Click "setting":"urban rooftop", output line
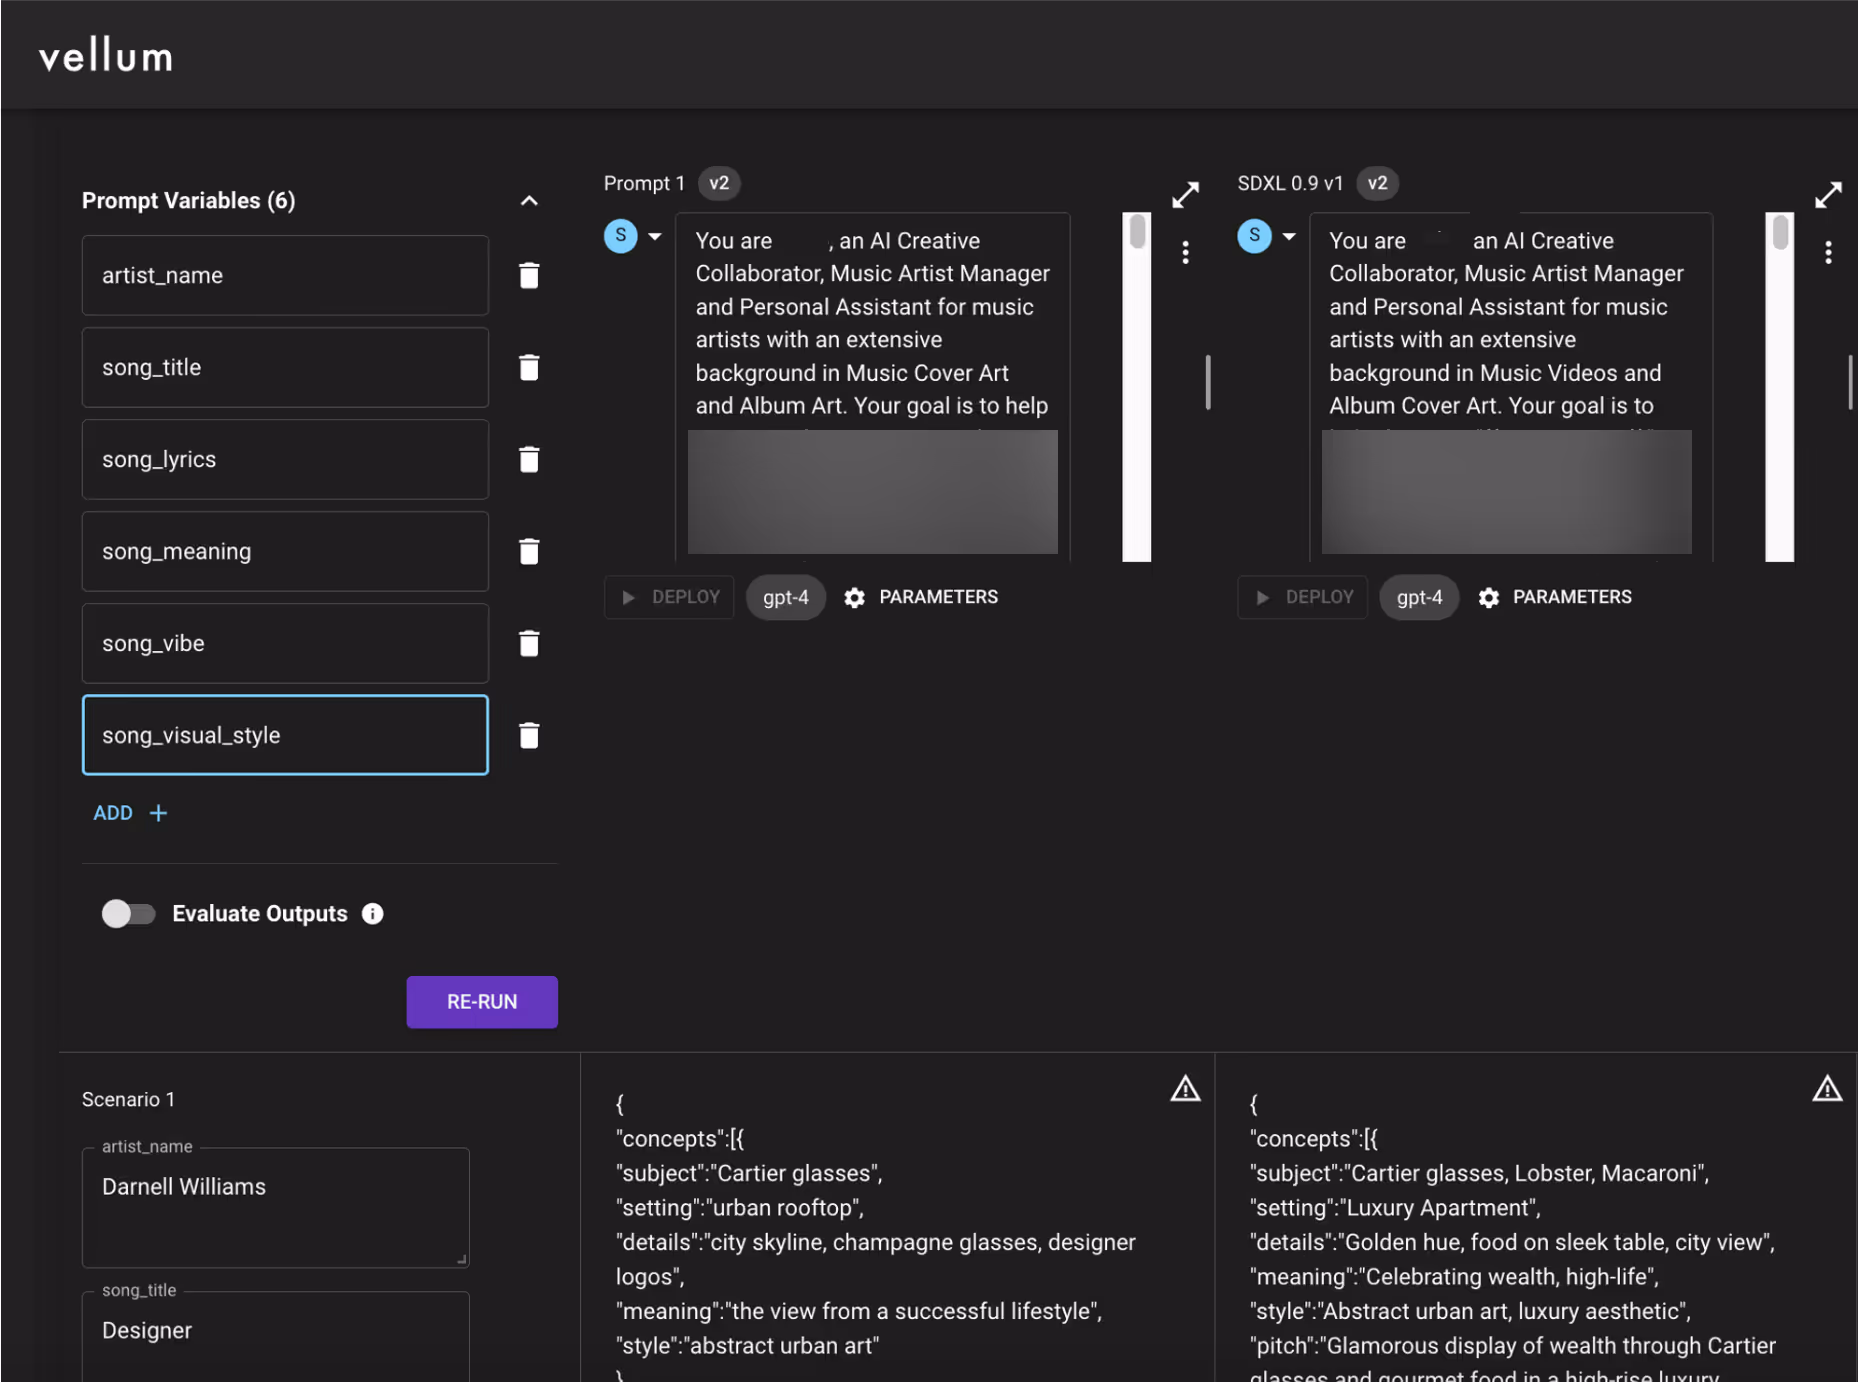The width and height of the screenshot is (1858, 1382). point(740,1208)
